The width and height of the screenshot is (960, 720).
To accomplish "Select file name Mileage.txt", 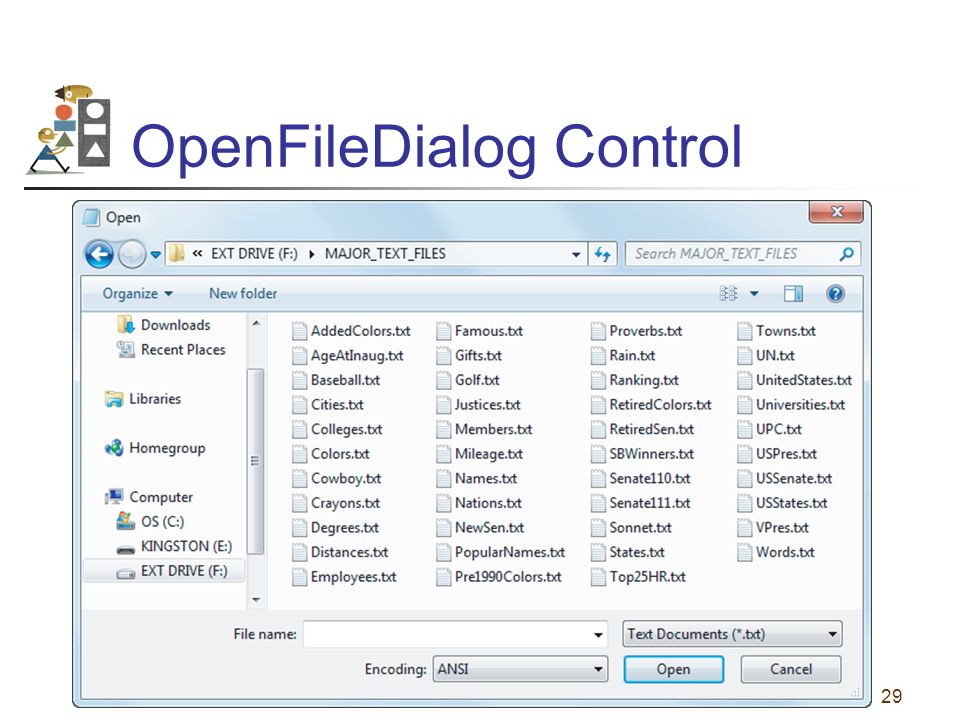I will pos(489,454).
